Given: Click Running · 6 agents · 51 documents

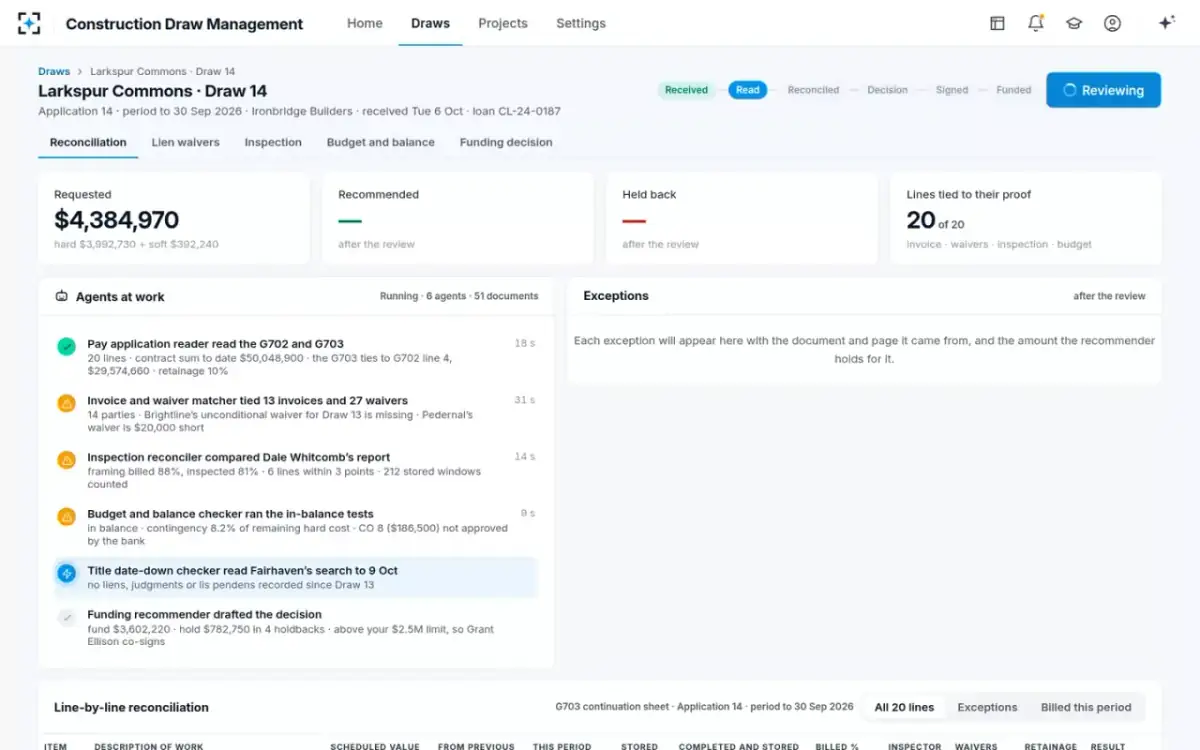Looking at the screenshot, I should [459, 296].
